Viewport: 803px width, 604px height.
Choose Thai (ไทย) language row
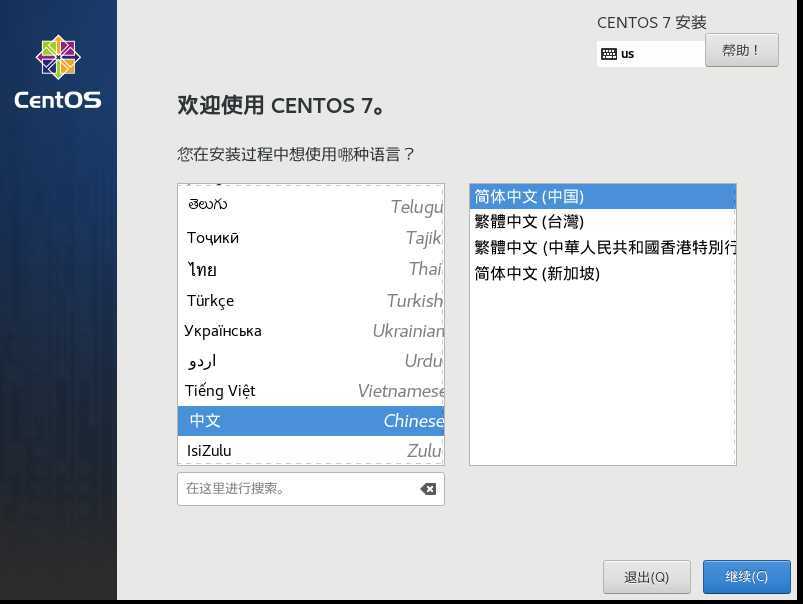311,269
